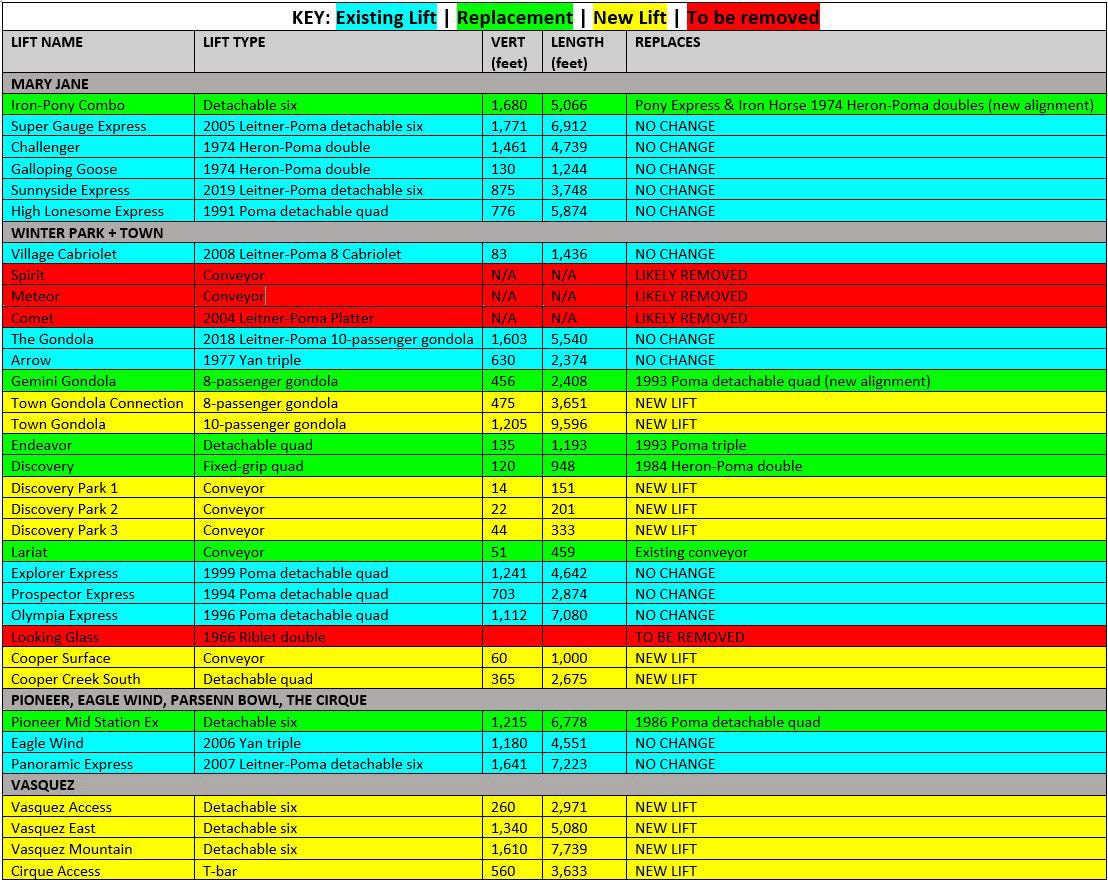Viewport: 1108px width, 880px height.
Task: Click '2004 Leitner-Poma Platter' cell
Action: 338,317
